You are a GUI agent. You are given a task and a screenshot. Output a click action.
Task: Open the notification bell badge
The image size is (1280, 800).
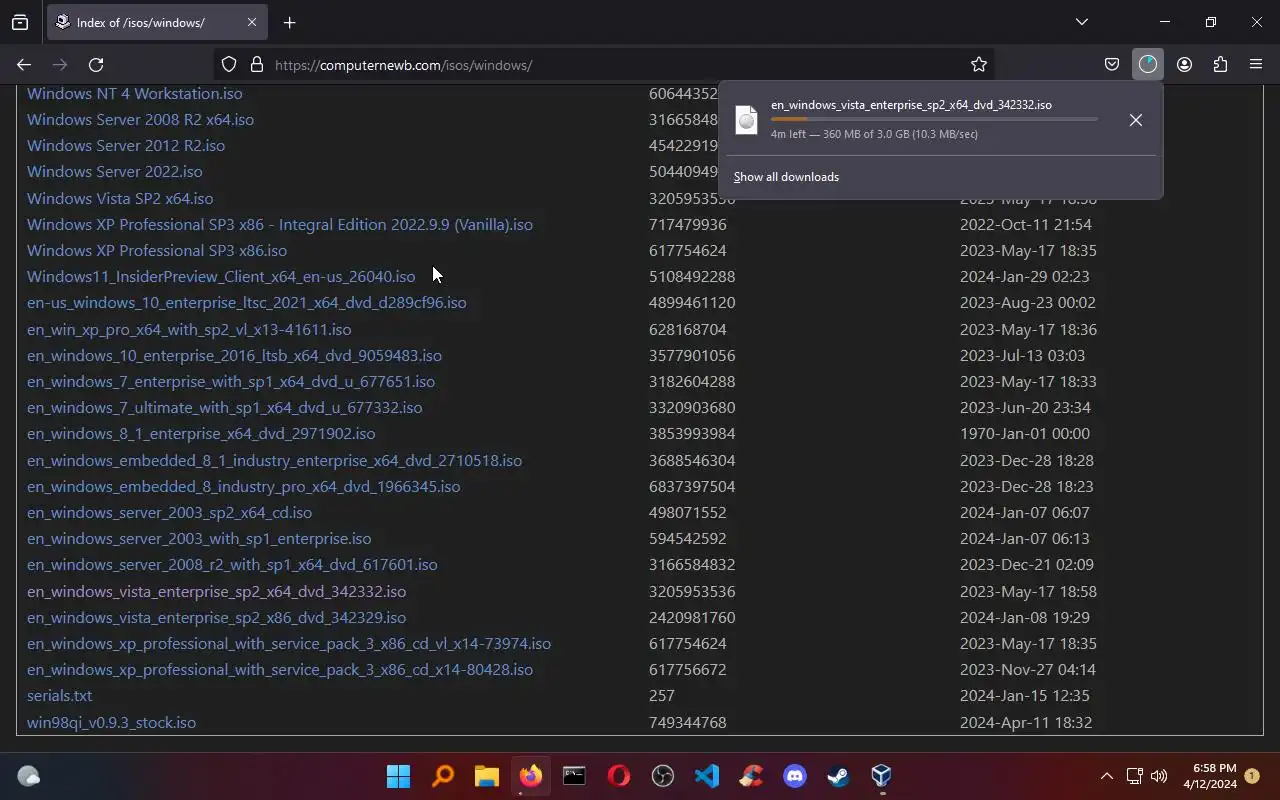tap(1252, 776)
